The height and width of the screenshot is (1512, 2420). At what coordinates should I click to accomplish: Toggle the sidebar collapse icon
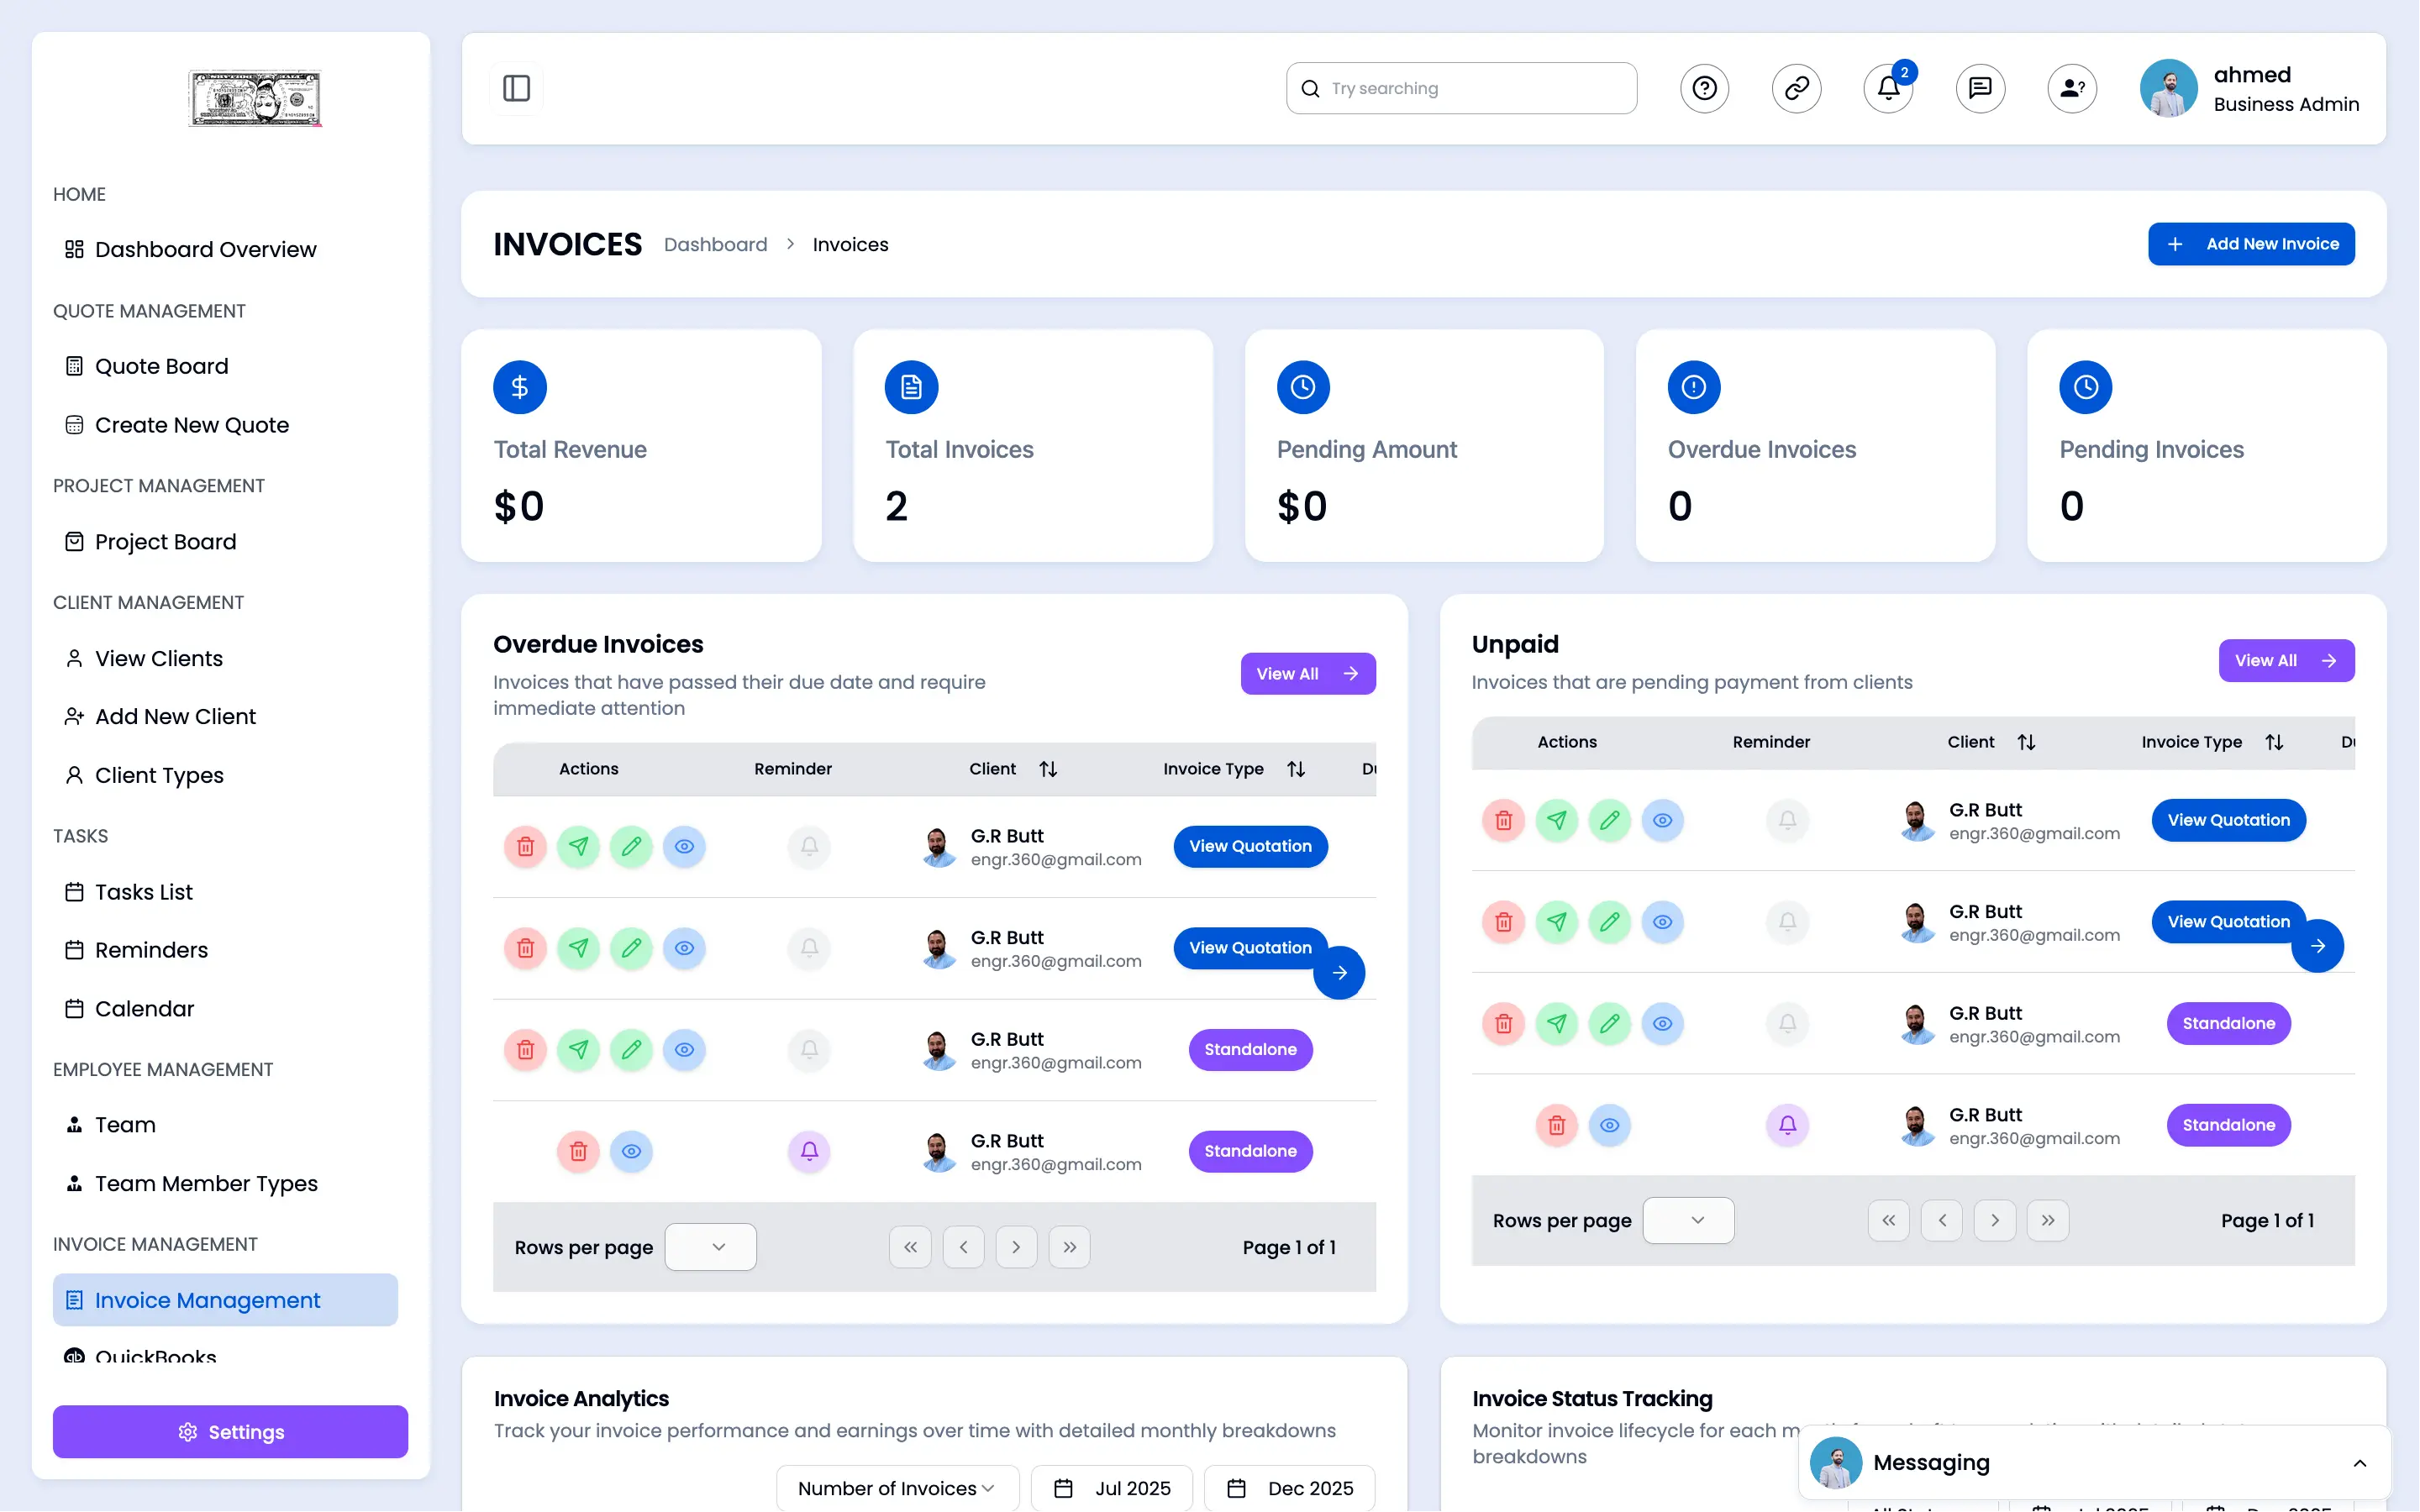coord(516,88)
